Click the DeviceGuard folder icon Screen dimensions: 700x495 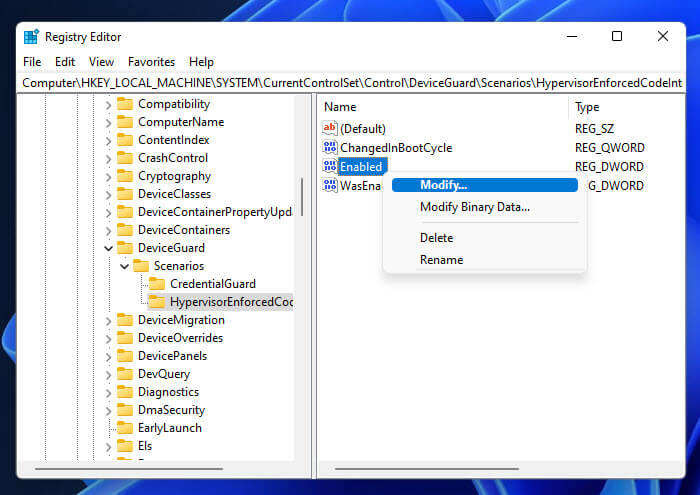click(125, 248)
